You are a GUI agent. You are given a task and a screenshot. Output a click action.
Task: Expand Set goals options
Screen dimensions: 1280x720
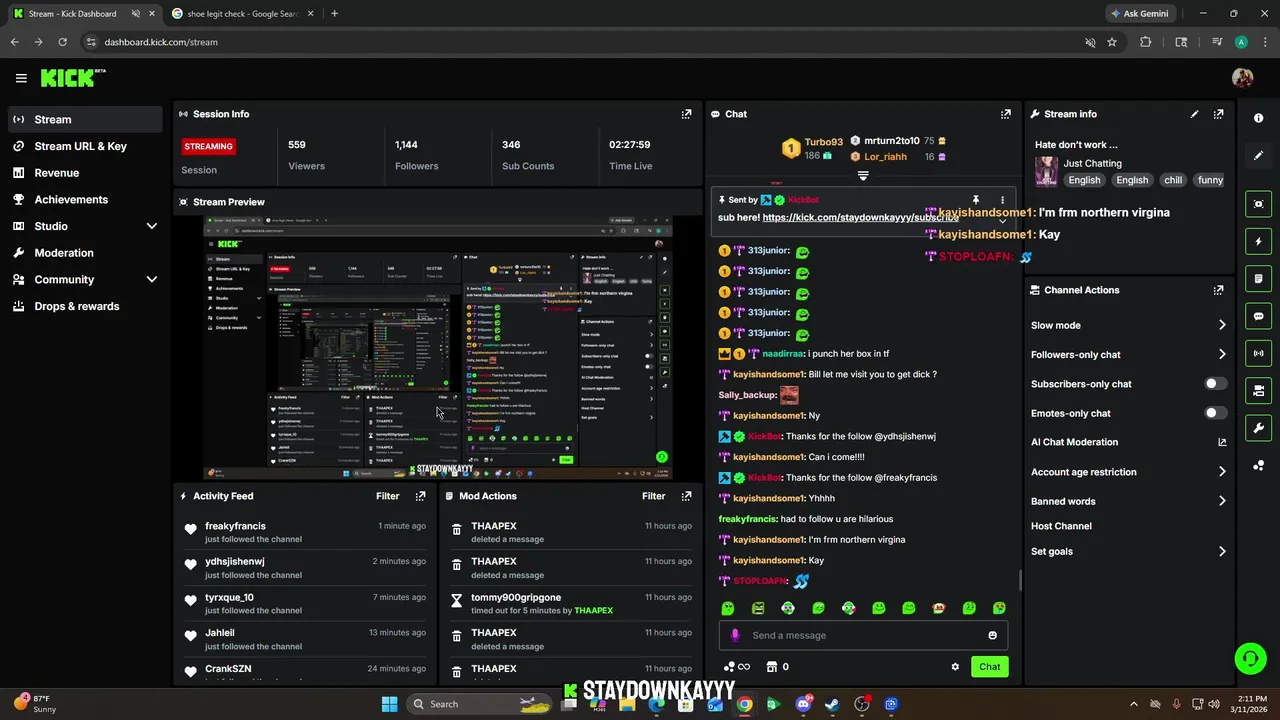[1222, 551]
